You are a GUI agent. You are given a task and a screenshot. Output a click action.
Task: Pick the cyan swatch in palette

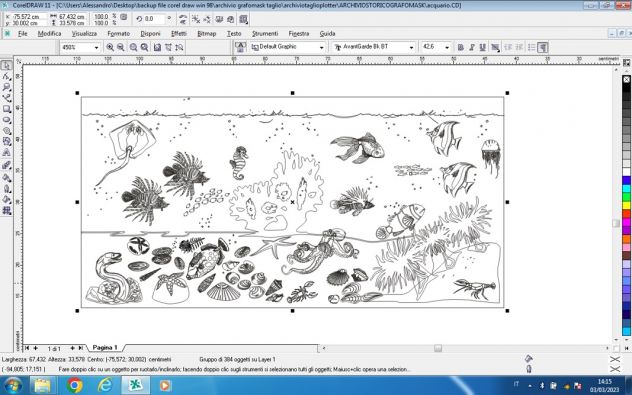626,189
